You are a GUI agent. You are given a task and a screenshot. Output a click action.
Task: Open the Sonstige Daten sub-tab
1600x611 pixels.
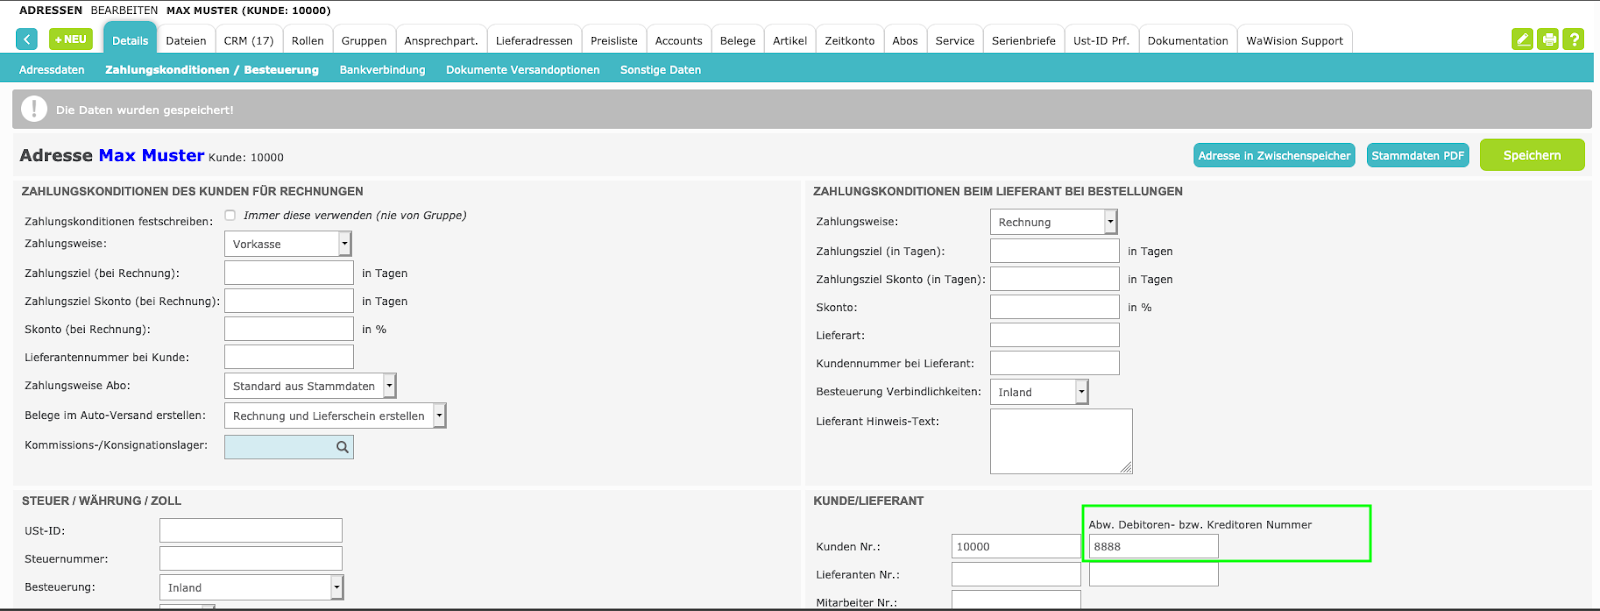click(660, 70)
